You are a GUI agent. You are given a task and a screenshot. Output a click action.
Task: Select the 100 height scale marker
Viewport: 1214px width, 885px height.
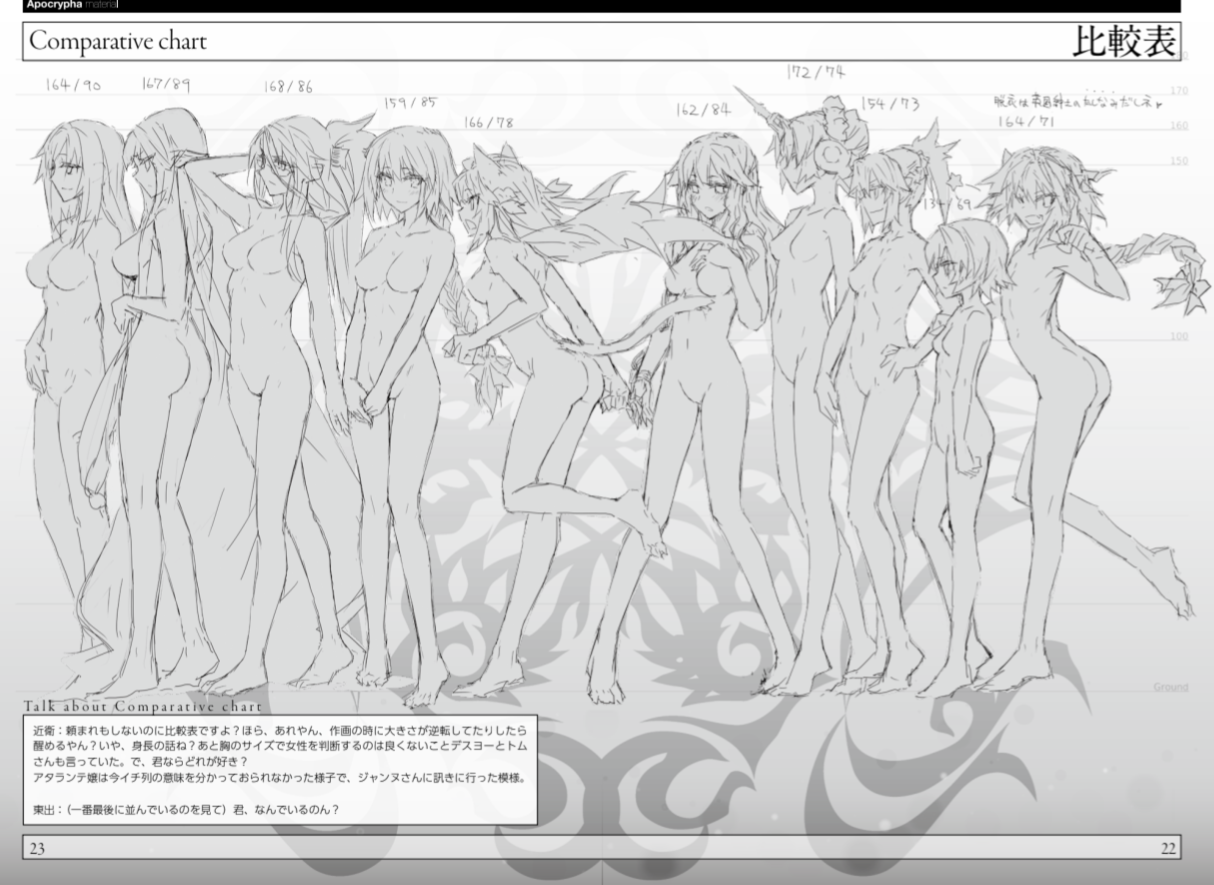(x=1179, y=337)
